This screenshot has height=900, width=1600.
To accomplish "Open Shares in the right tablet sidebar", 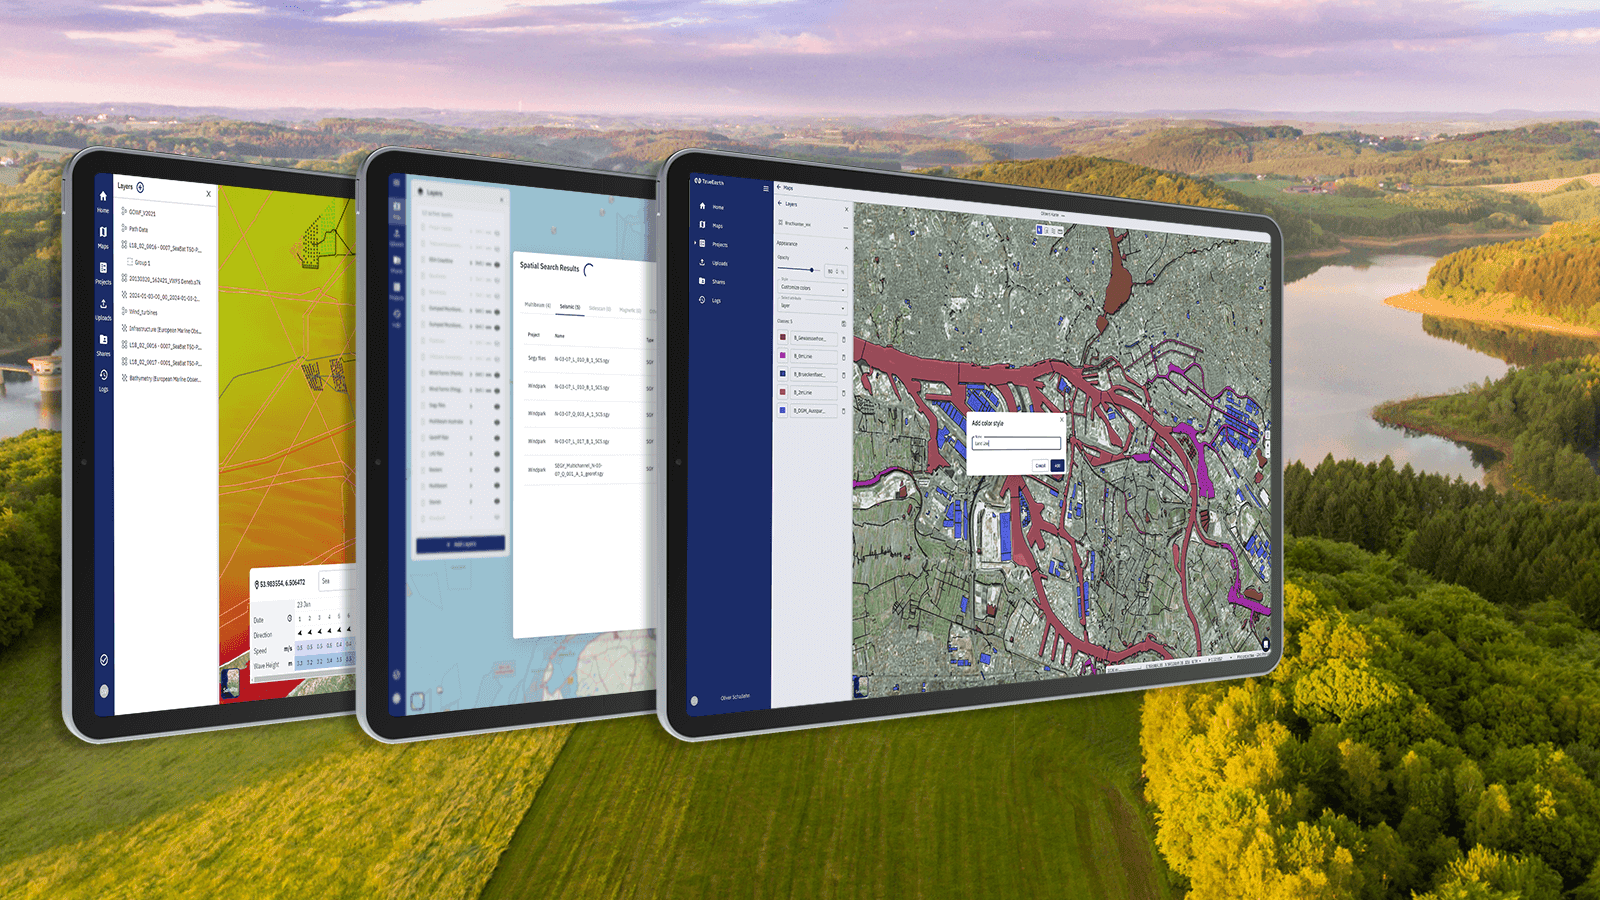I will point(712,281).
